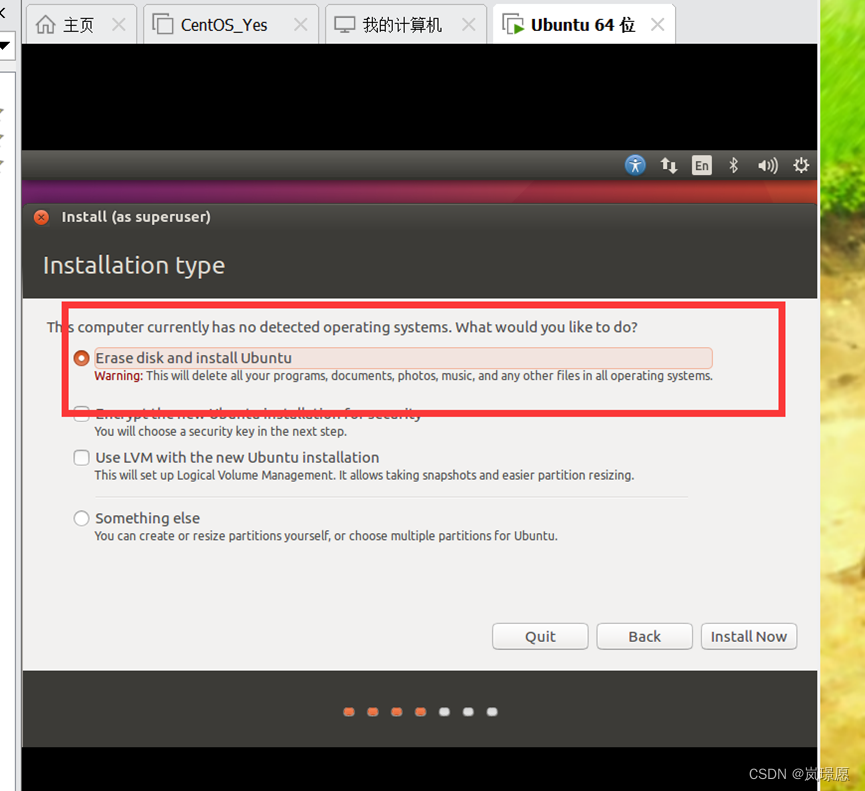
Task: Switch to the CentOS_Yes tab
Action: pos(225,23)
